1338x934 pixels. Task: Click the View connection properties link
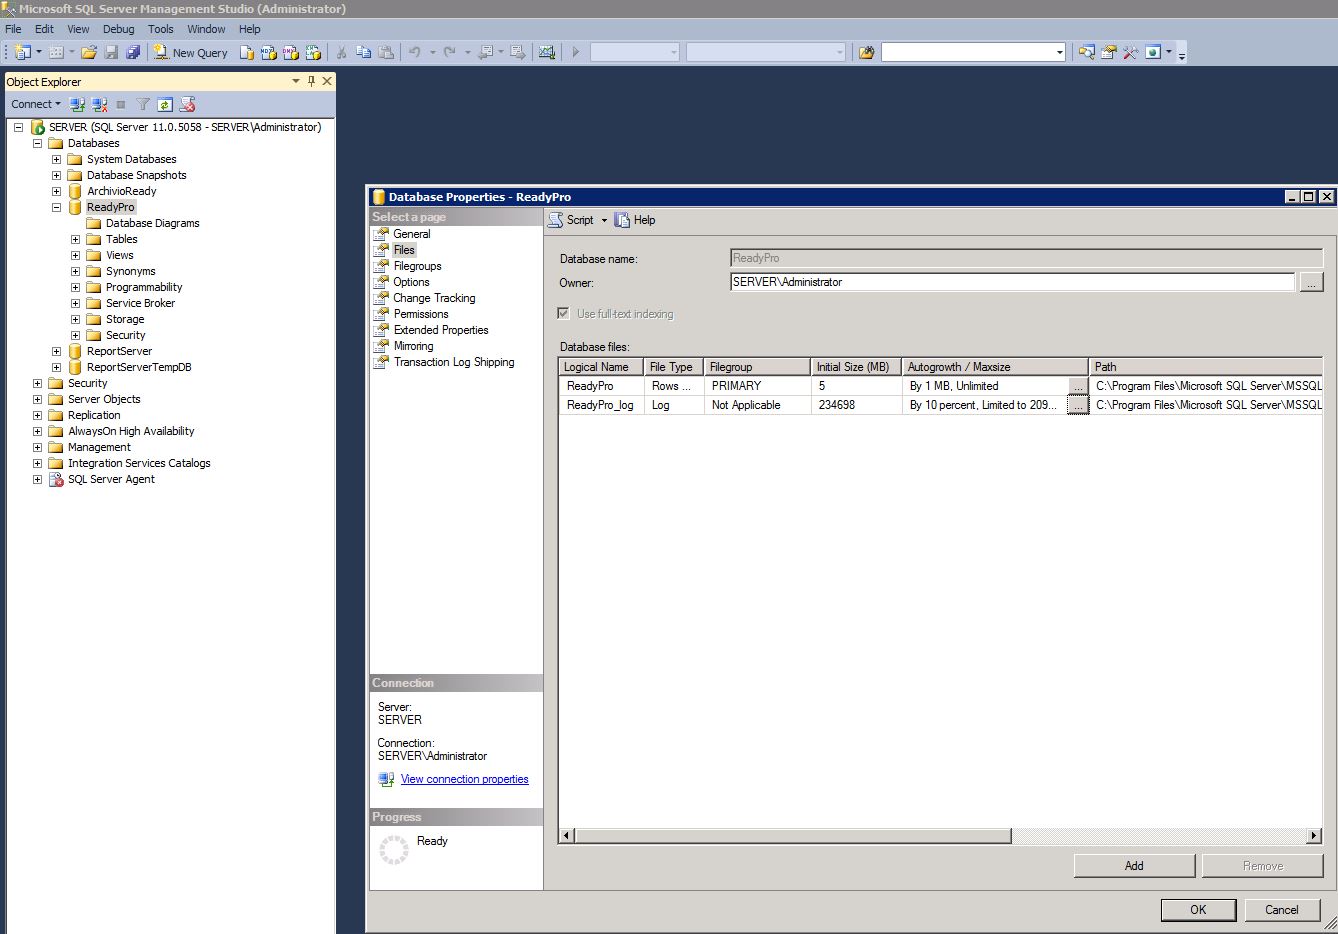(x=464, y=779)
